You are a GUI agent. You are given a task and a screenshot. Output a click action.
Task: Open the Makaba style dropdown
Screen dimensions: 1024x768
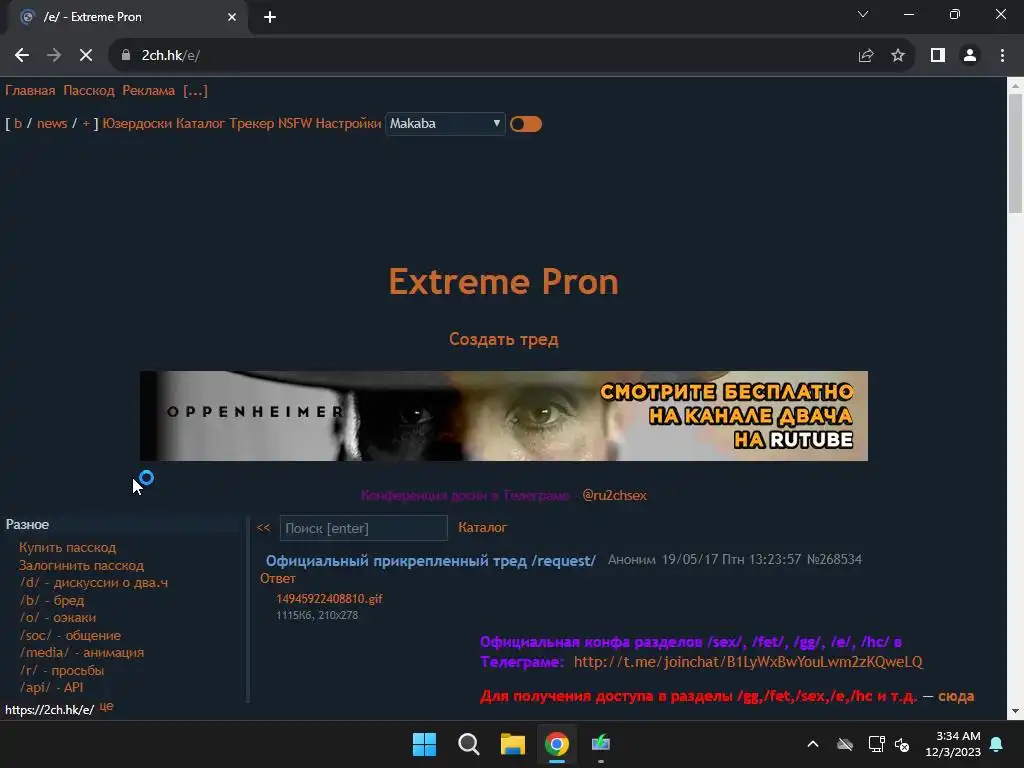coord(445,123)
